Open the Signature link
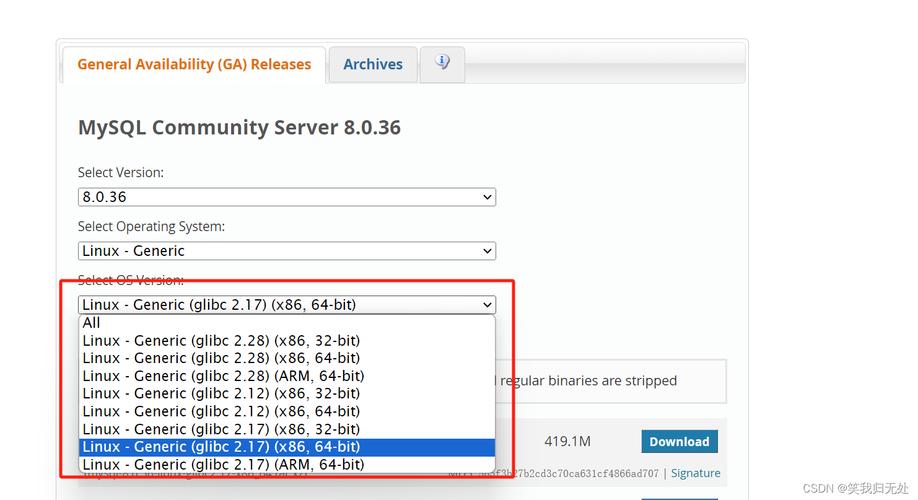Screen dimensions: 918x500 tap(696, 473)
